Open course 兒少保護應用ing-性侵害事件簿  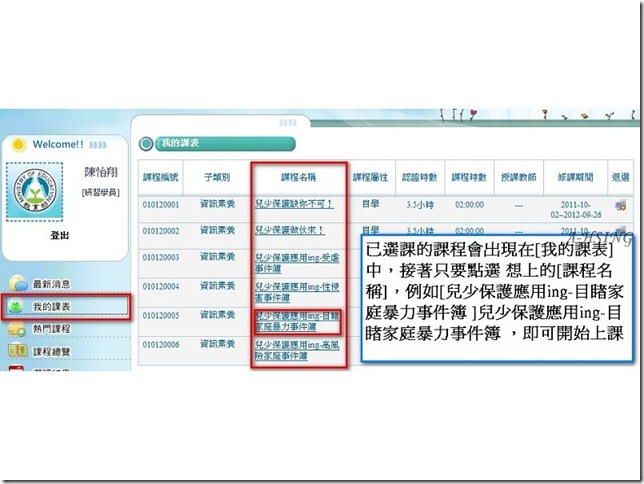click(297, 292)
